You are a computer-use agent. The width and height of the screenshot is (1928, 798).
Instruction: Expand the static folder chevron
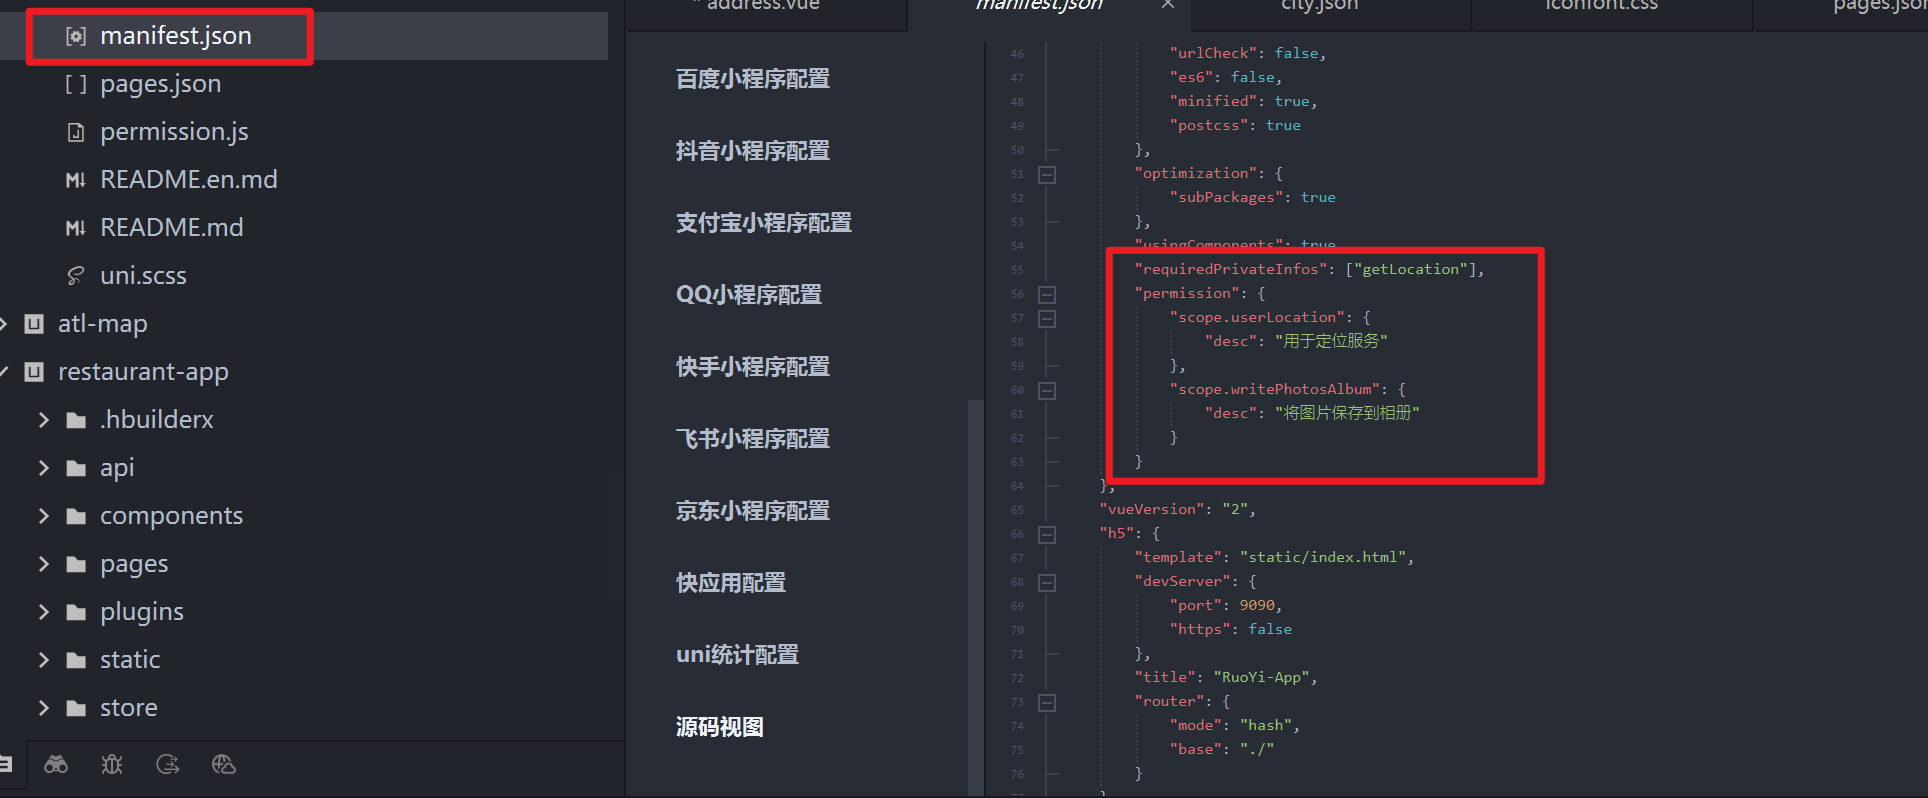tap(43, 660)
